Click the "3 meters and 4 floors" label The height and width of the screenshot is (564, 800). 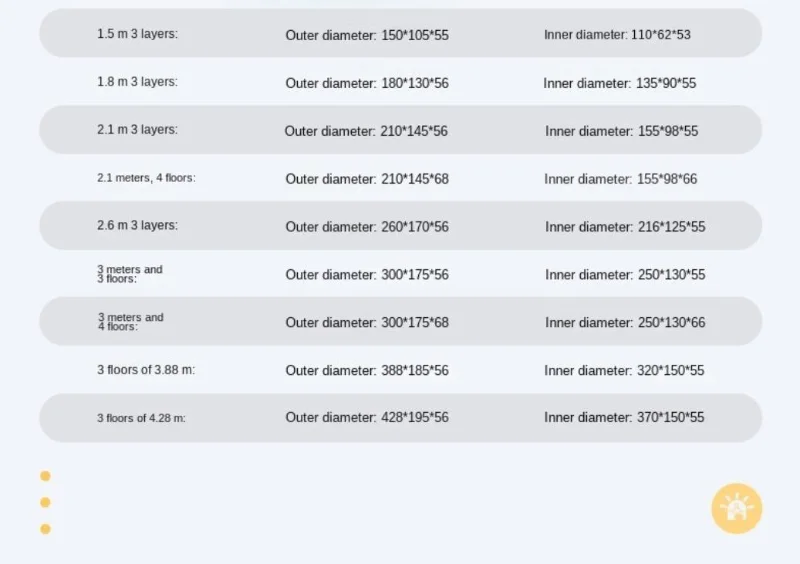point(130,322)
